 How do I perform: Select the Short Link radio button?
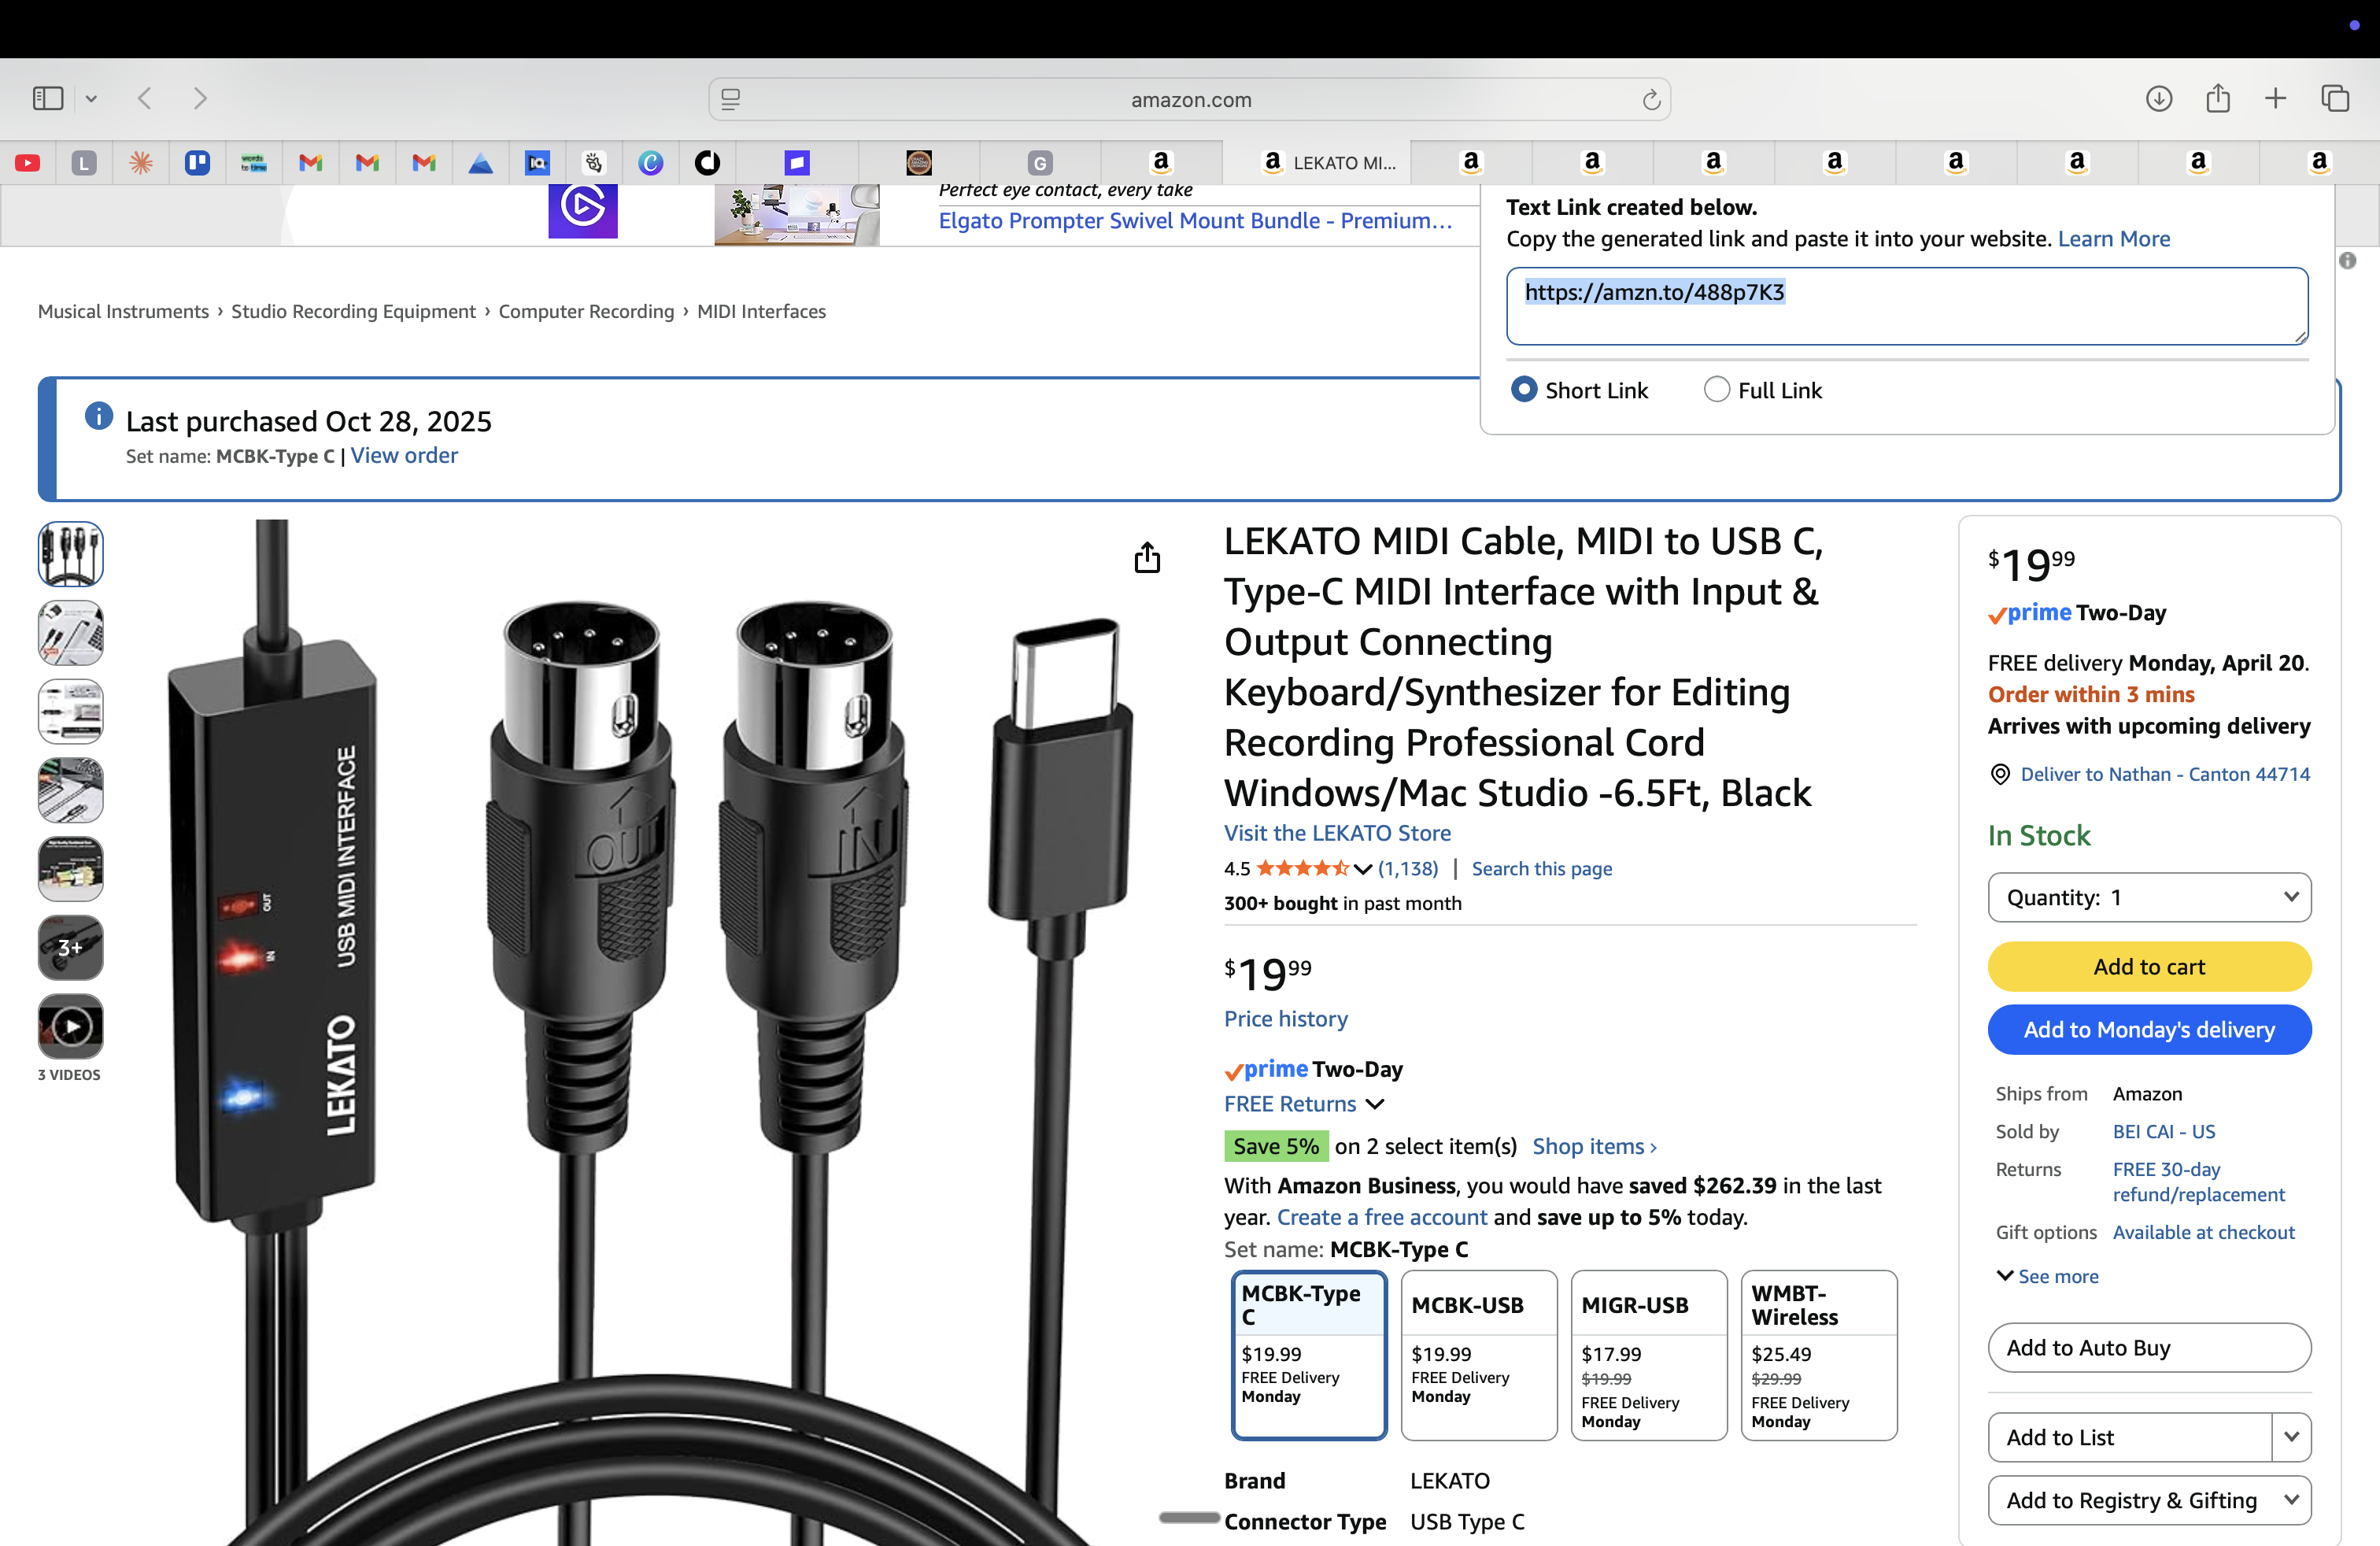pyautogui.click(x=1524, y=389)
